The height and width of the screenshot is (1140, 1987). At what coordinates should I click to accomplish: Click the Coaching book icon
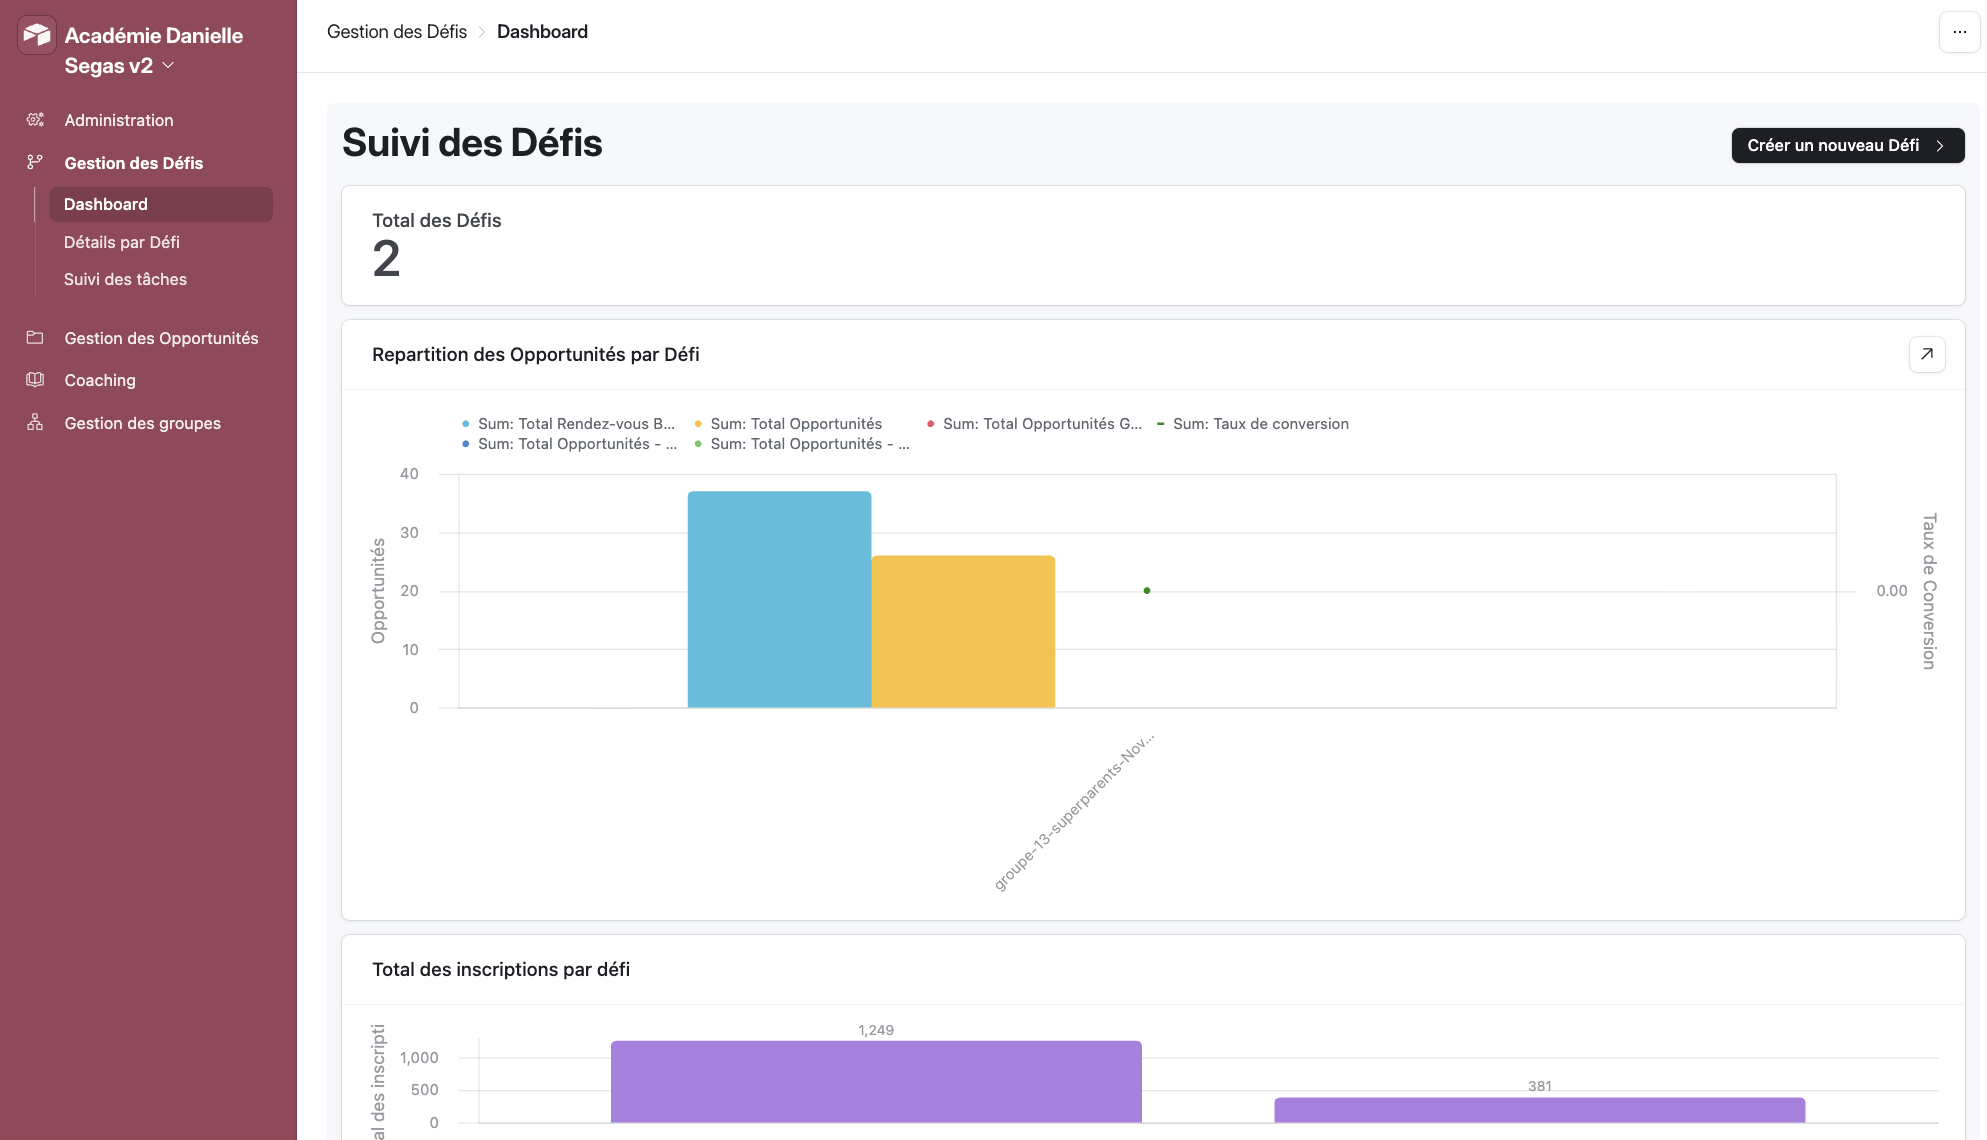[35, 380]
